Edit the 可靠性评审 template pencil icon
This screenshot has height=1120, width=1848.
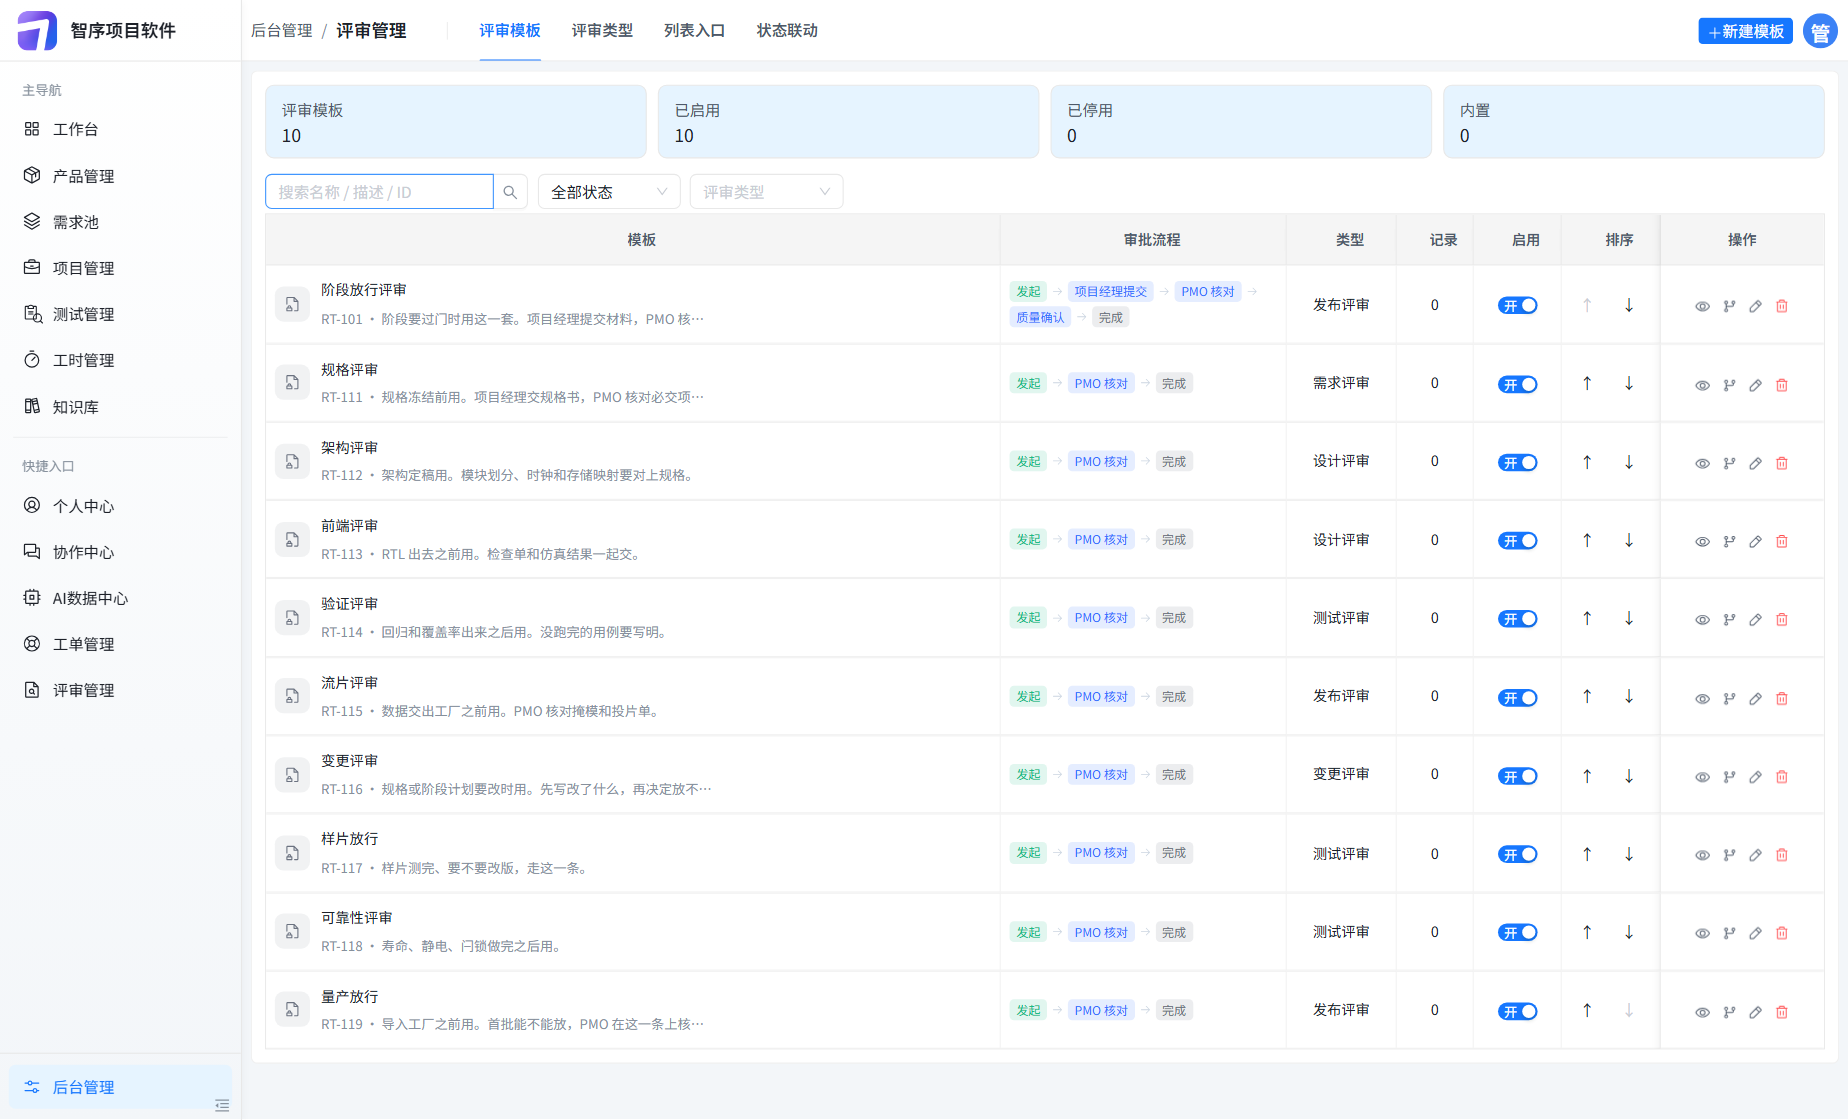pos(1755,933)
